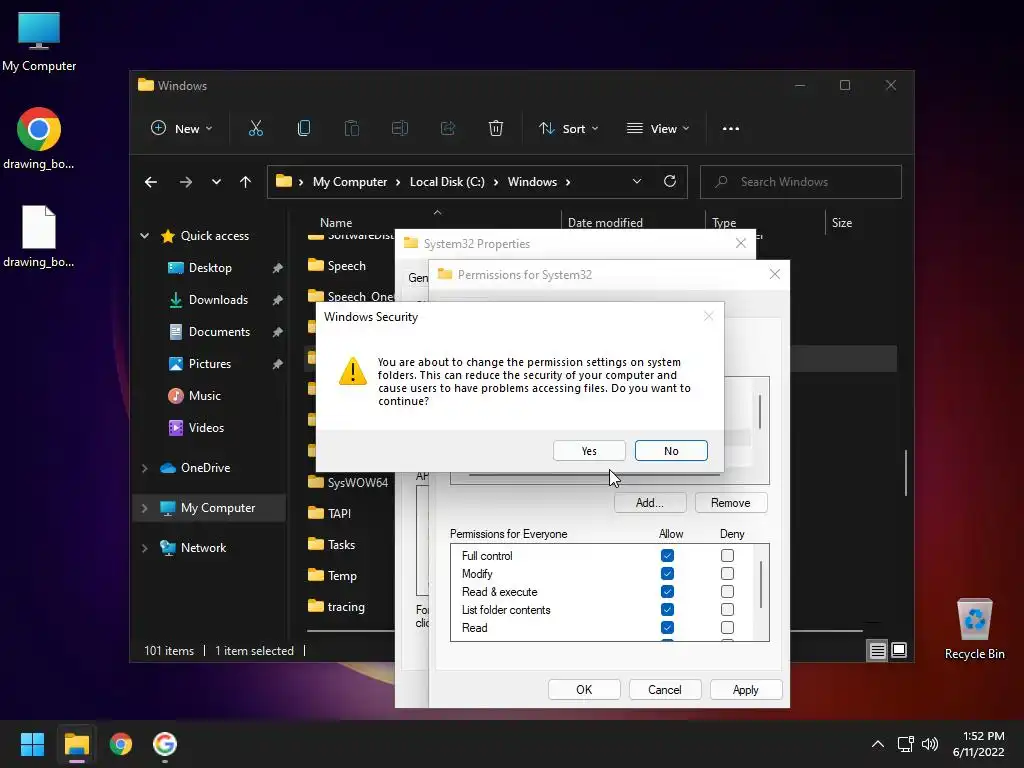Viewport: 1024px width, 768px height.
Task: Toggle Allow for Read & execute
Action: (667, 592)
